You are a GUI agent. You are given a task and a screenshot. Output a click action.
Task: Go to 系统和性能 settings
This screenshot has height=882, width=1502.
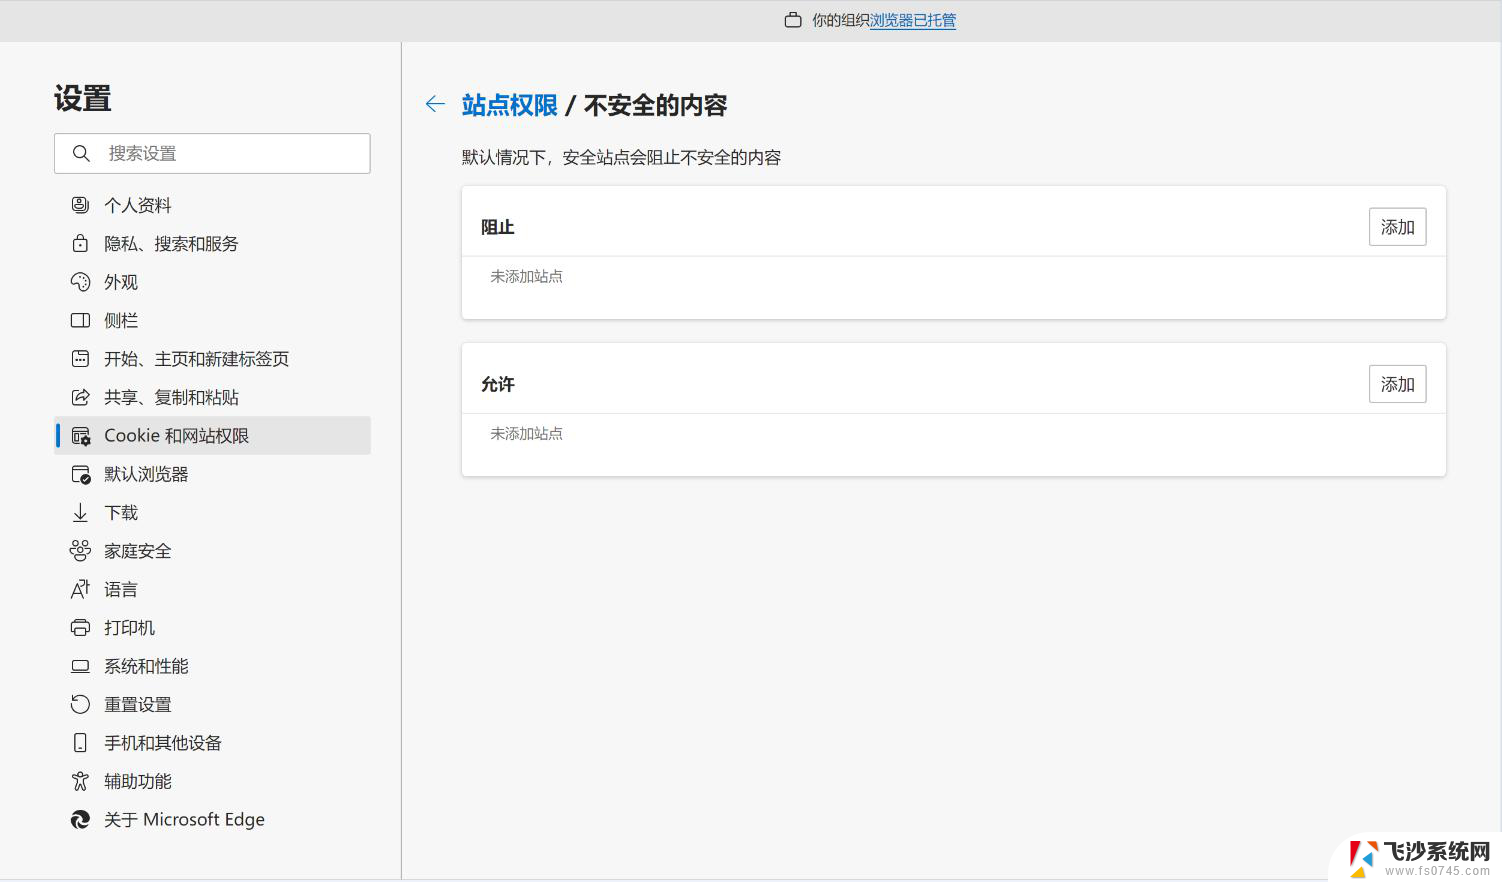pyautogui.click(x=212, y=666)
